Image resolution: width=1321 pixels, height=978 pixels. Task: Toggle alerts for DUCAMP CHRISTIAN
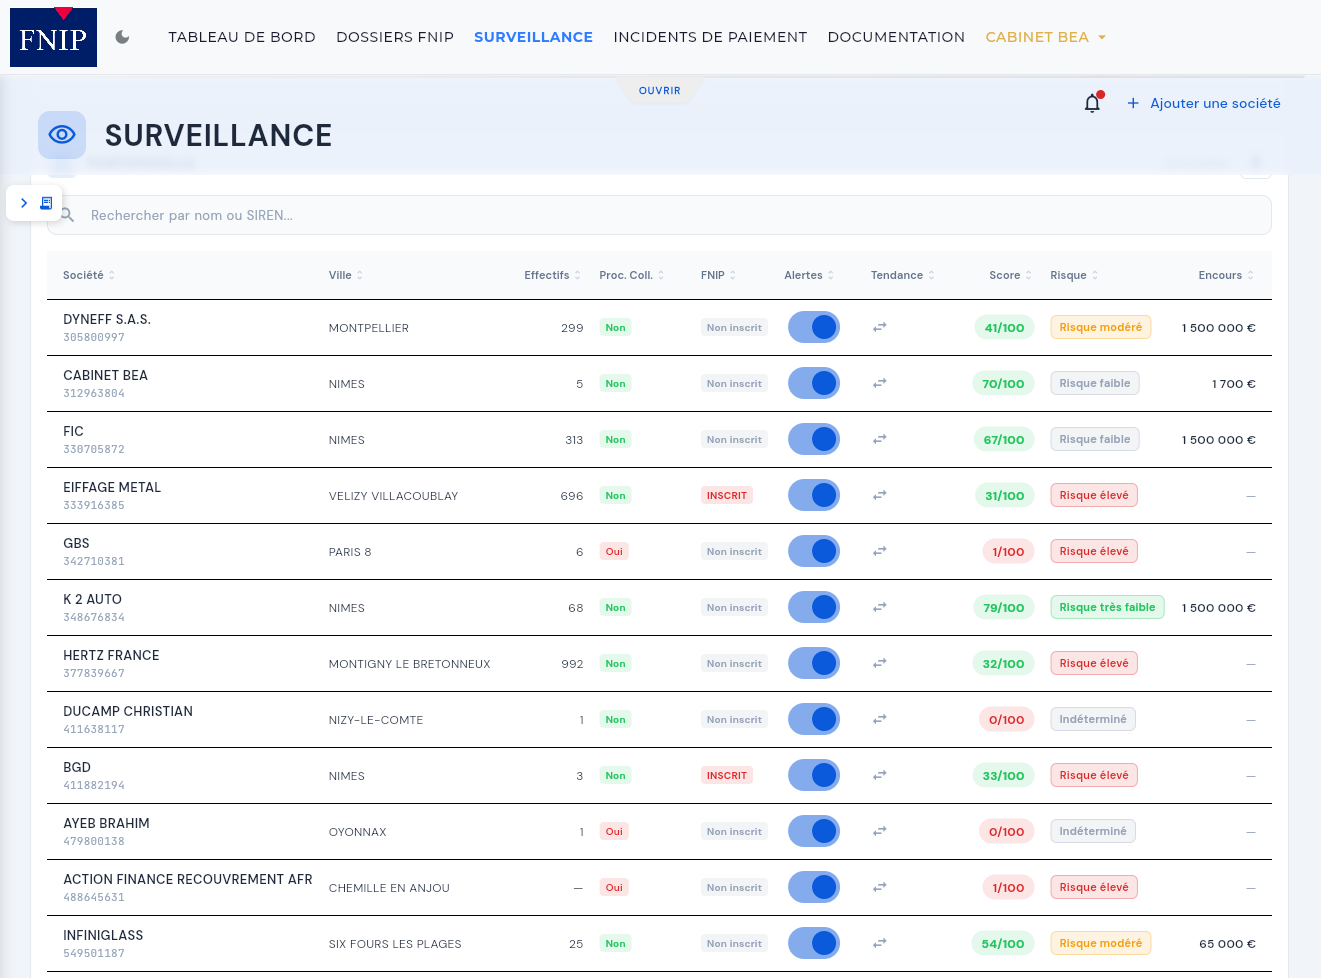click(x=814, y=719)
